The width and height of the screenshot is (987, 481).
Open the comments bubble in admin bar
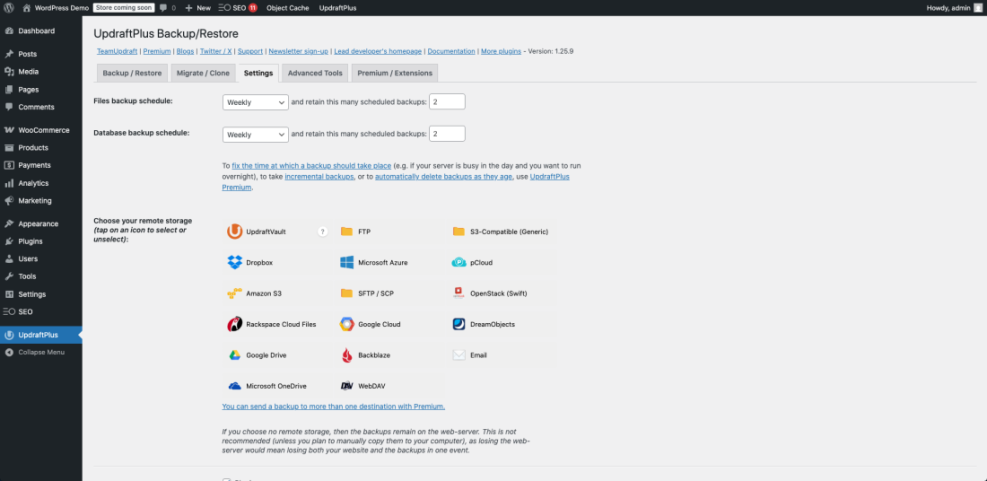[x=167, y=8]
